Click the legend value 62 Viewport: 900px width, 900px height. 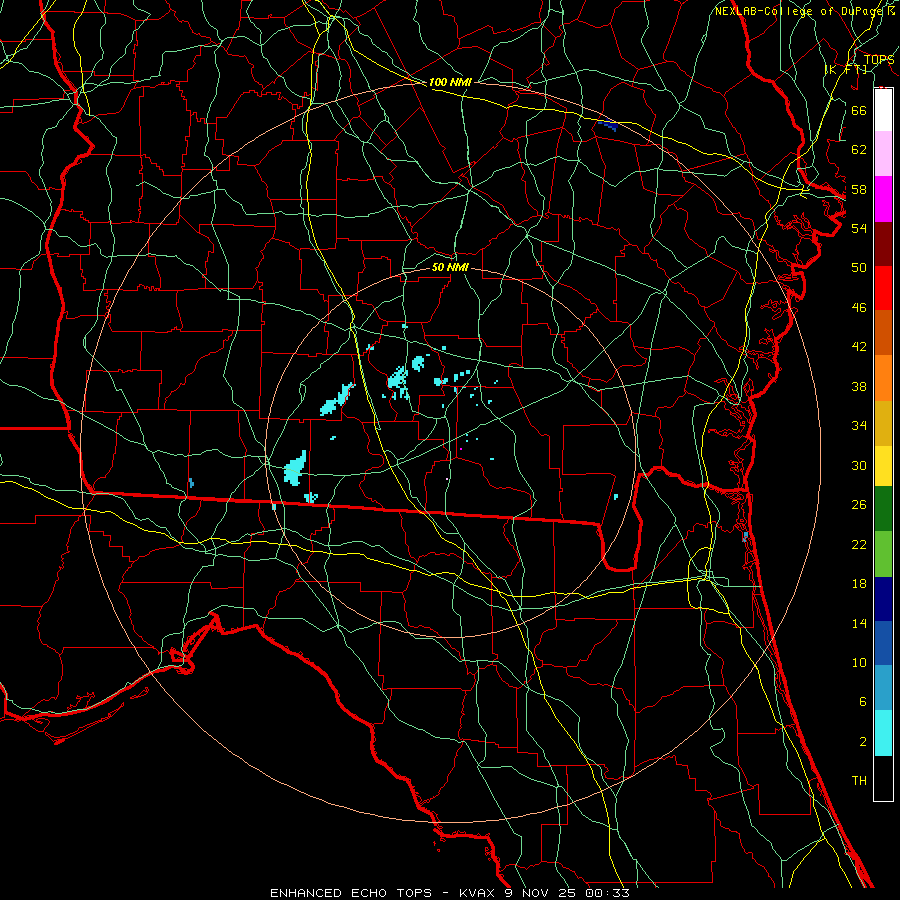pos(859,150)
